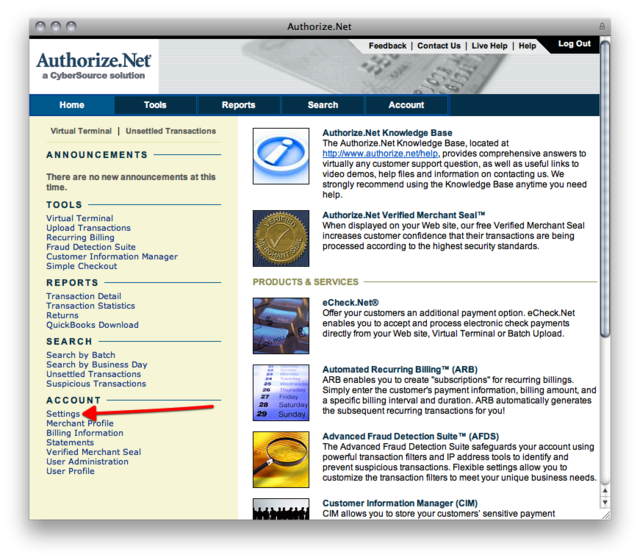This screenshot has width=640, height=560.
Task: Click the vertical scrollbar thumb
Action: [x=605, y=189]
